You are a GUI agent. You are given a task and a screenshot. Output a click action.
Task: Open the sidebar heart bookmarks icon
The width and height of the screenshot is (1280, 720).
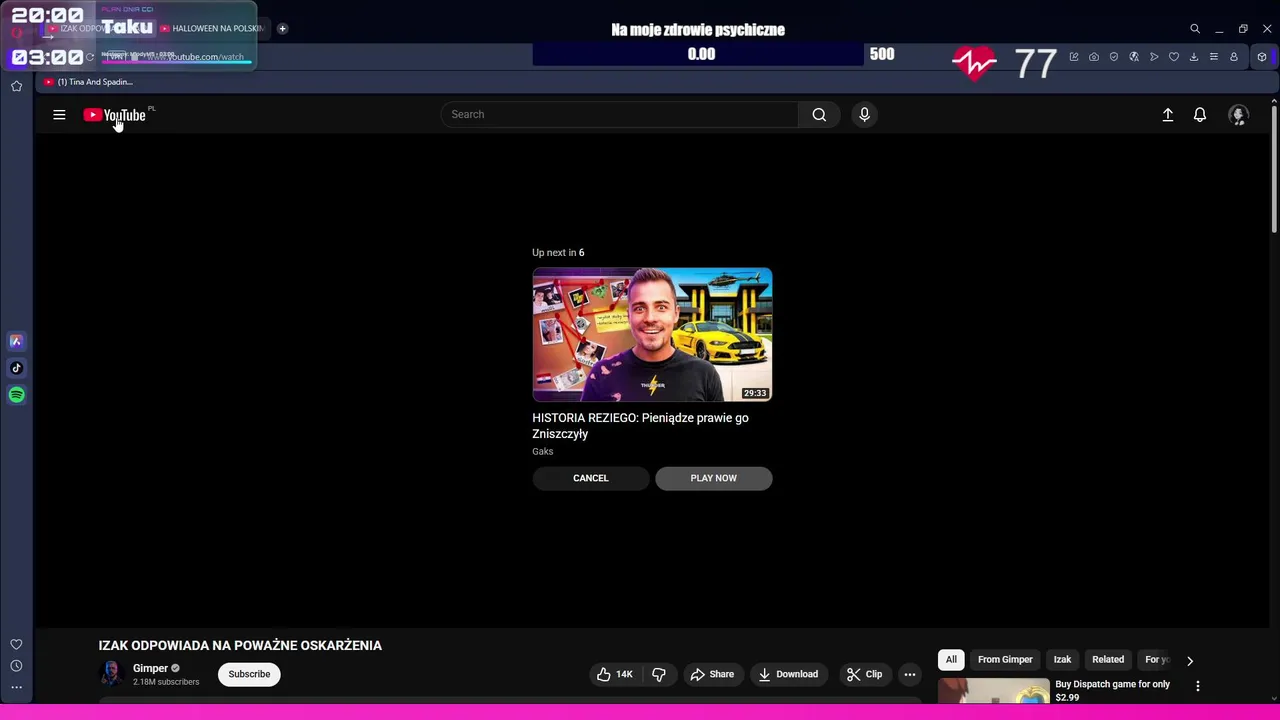[x=16, y=645]
